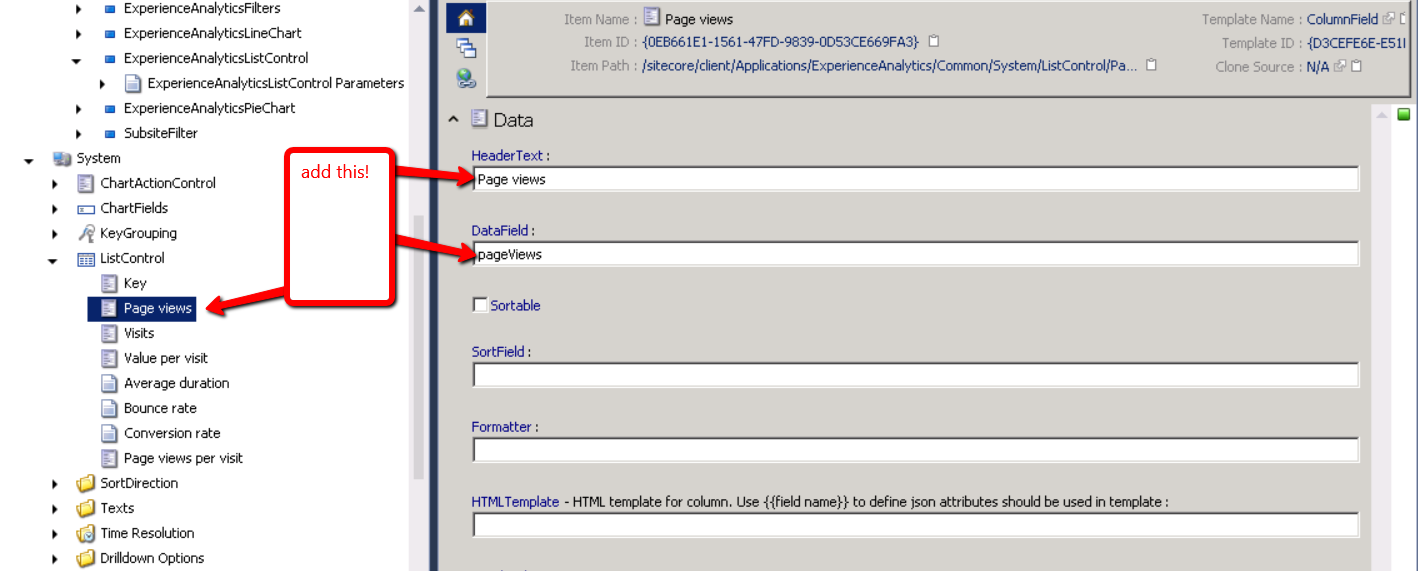Click the Item ID GUID value

point(780,42)
